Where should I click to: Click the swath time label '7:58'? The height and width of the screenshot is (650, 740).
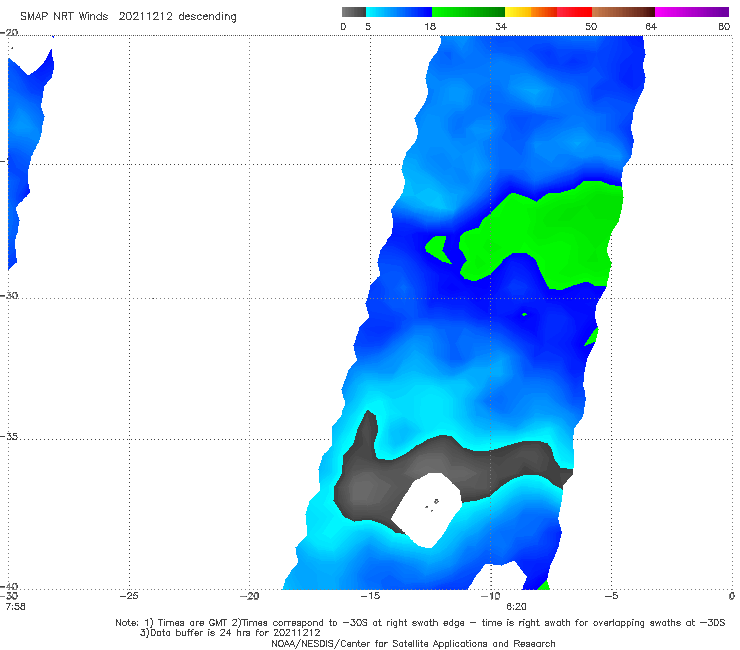(x=15, y=606)
